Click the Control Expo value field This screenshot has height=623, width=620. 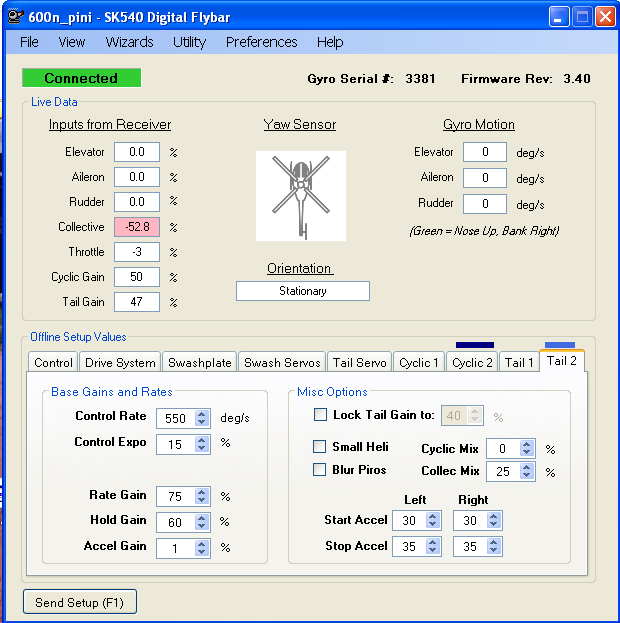pyautogui.click(x=176, y=444)
